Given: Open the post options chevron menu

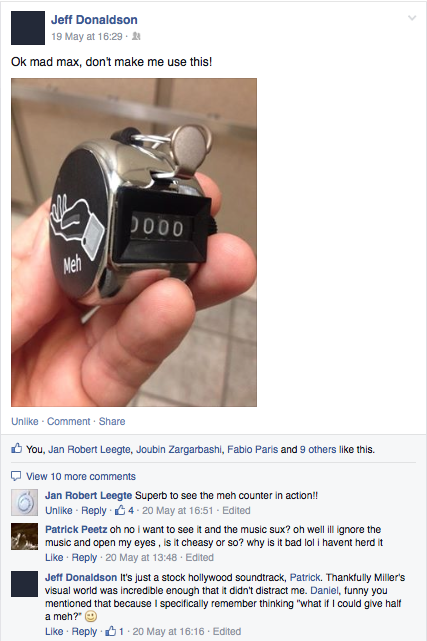Looking at the screenshot, I should (x=412, y=18).
